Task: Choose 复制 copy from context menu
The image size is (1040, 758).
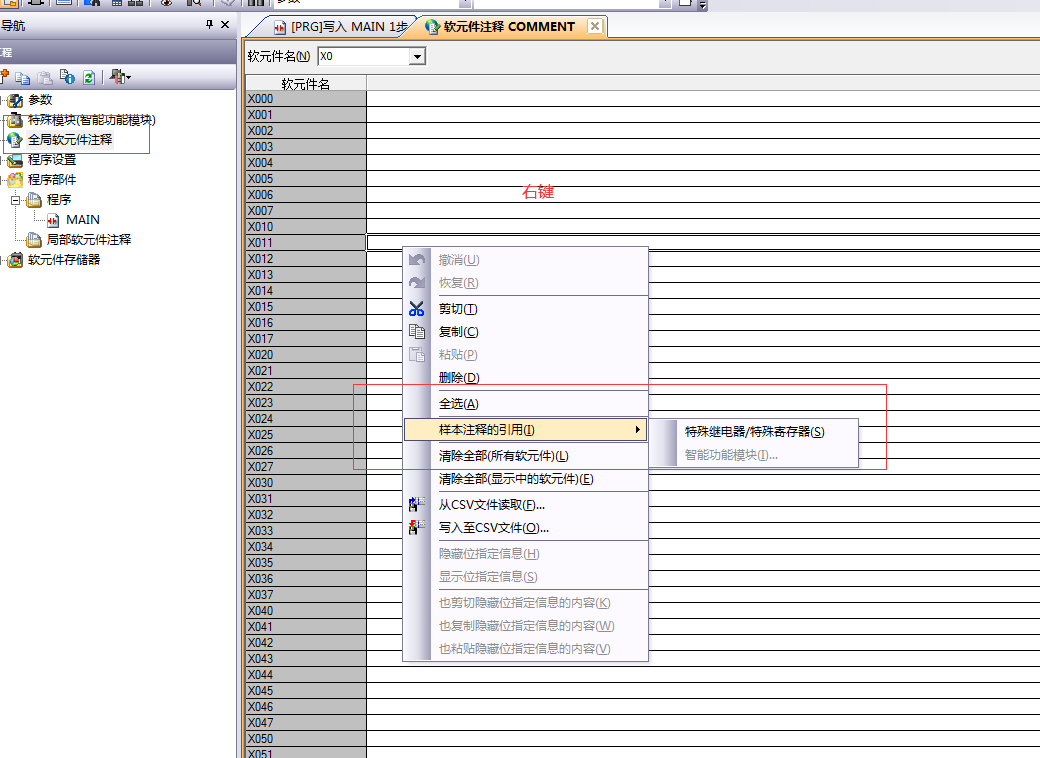Action: pyautogui.click(x=458, y=332)
